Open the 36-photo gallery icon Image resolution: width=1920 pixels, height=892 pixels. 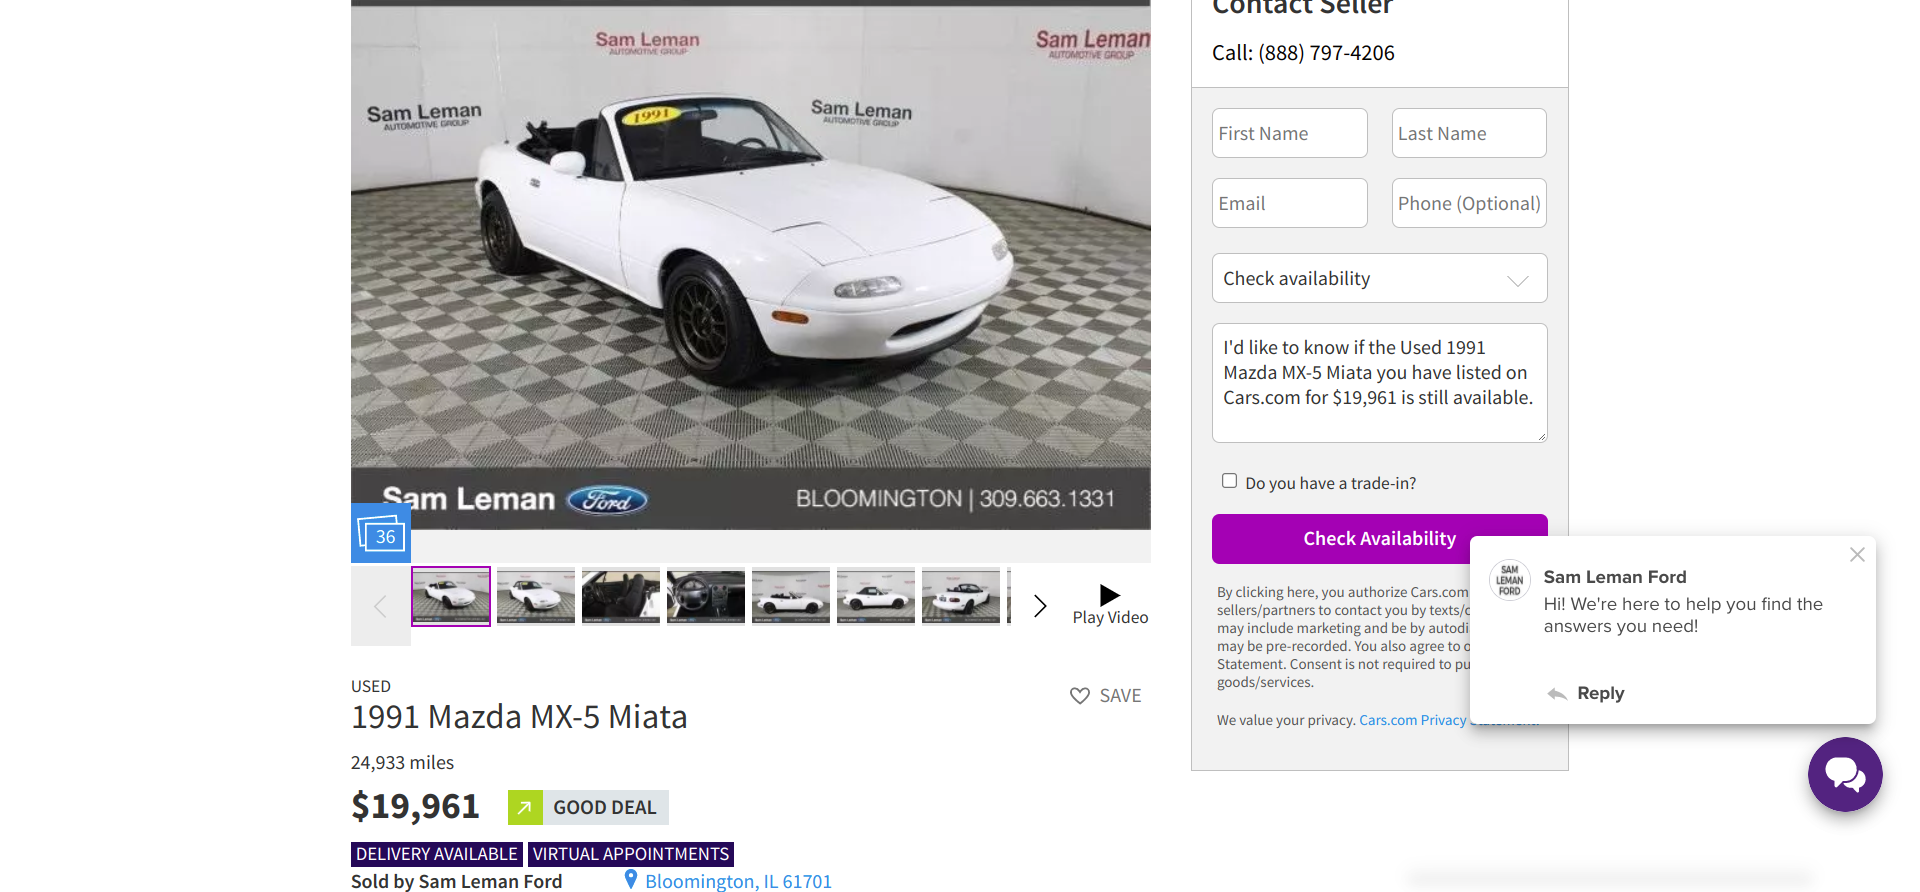381,534
